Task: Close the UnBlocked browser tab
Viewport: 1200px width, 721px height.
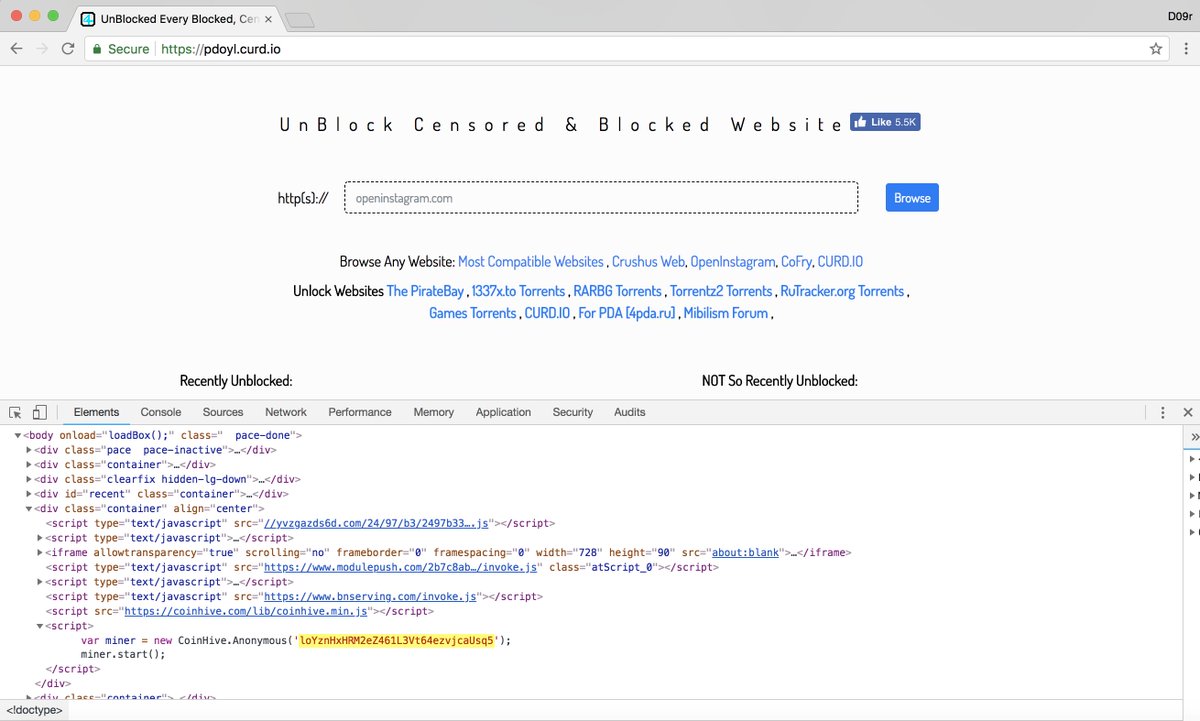Action: 268,19
